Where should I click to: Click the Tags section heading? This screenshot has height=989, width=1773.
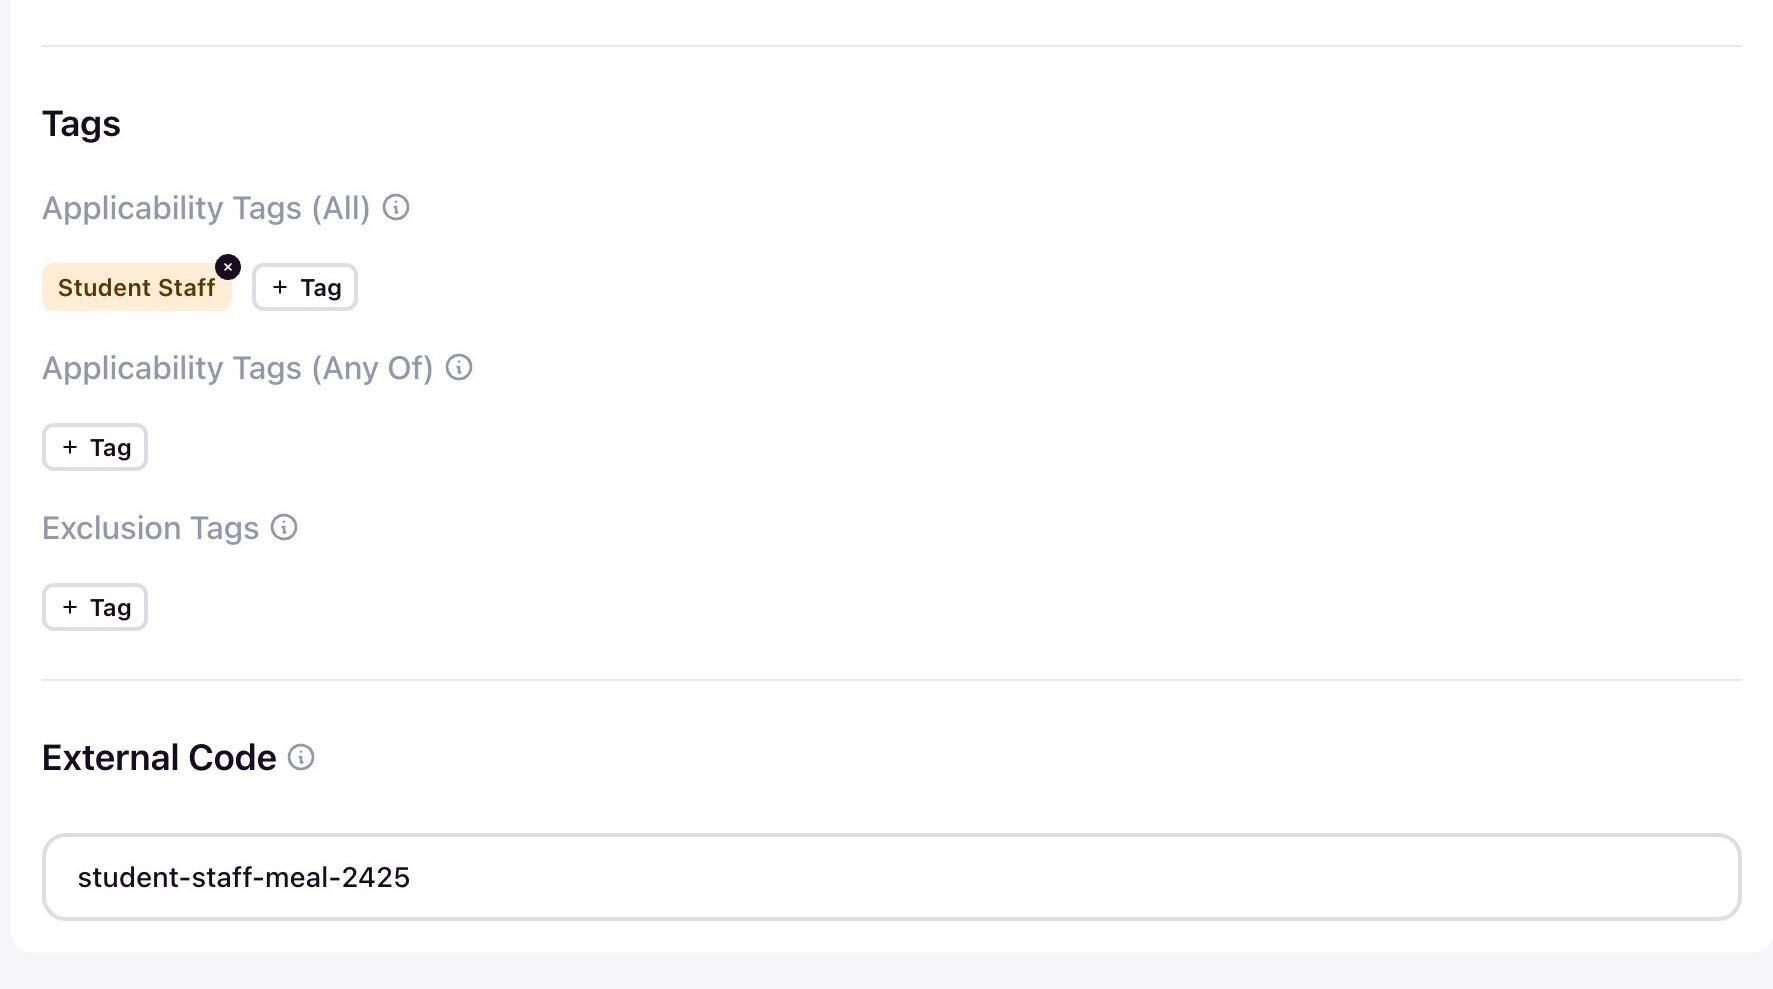click(x=81, y=124)
